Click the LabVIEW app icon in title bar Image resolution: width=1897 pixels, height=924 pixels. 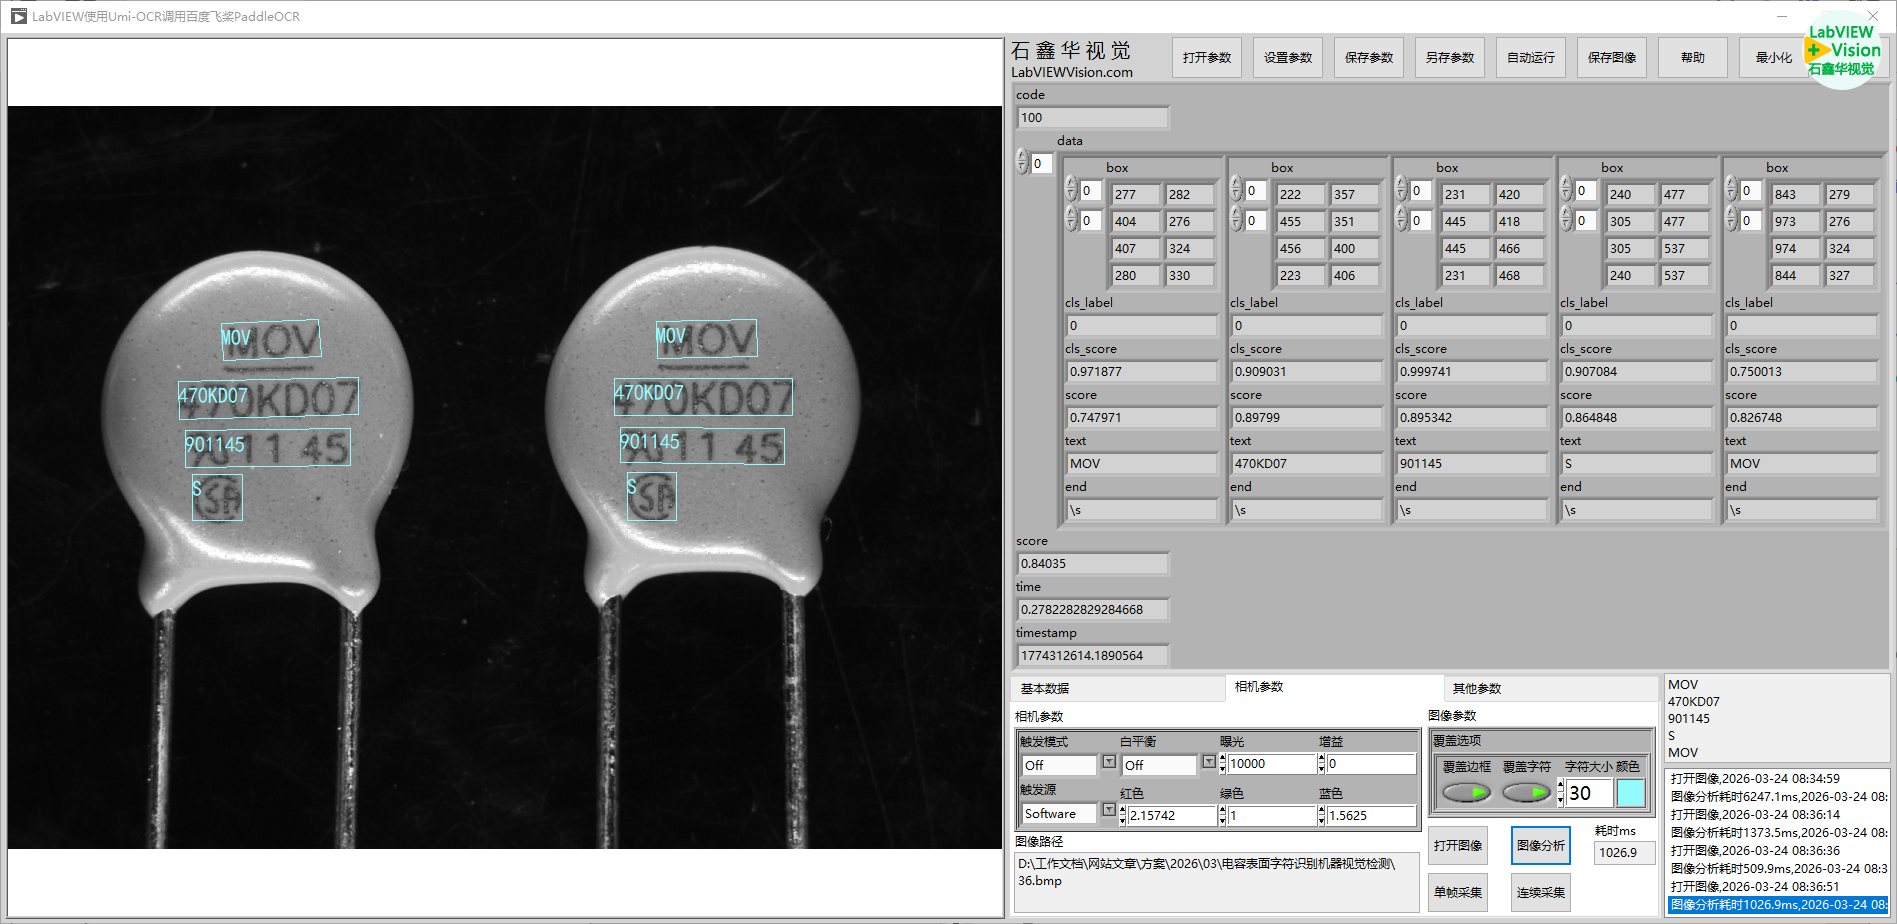click(18, 16)
